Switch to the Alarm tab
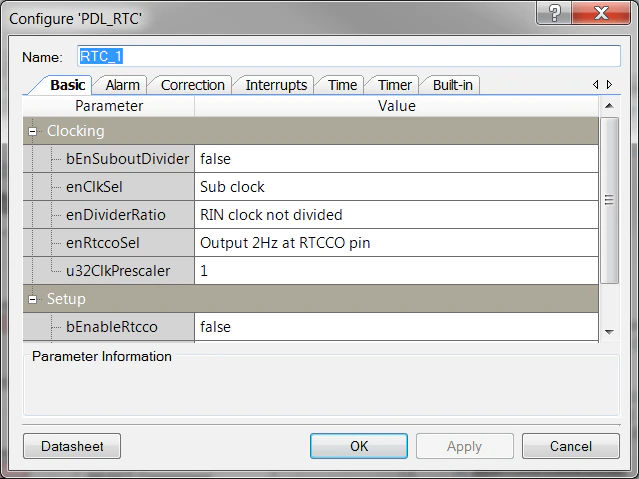 (122, 85)
